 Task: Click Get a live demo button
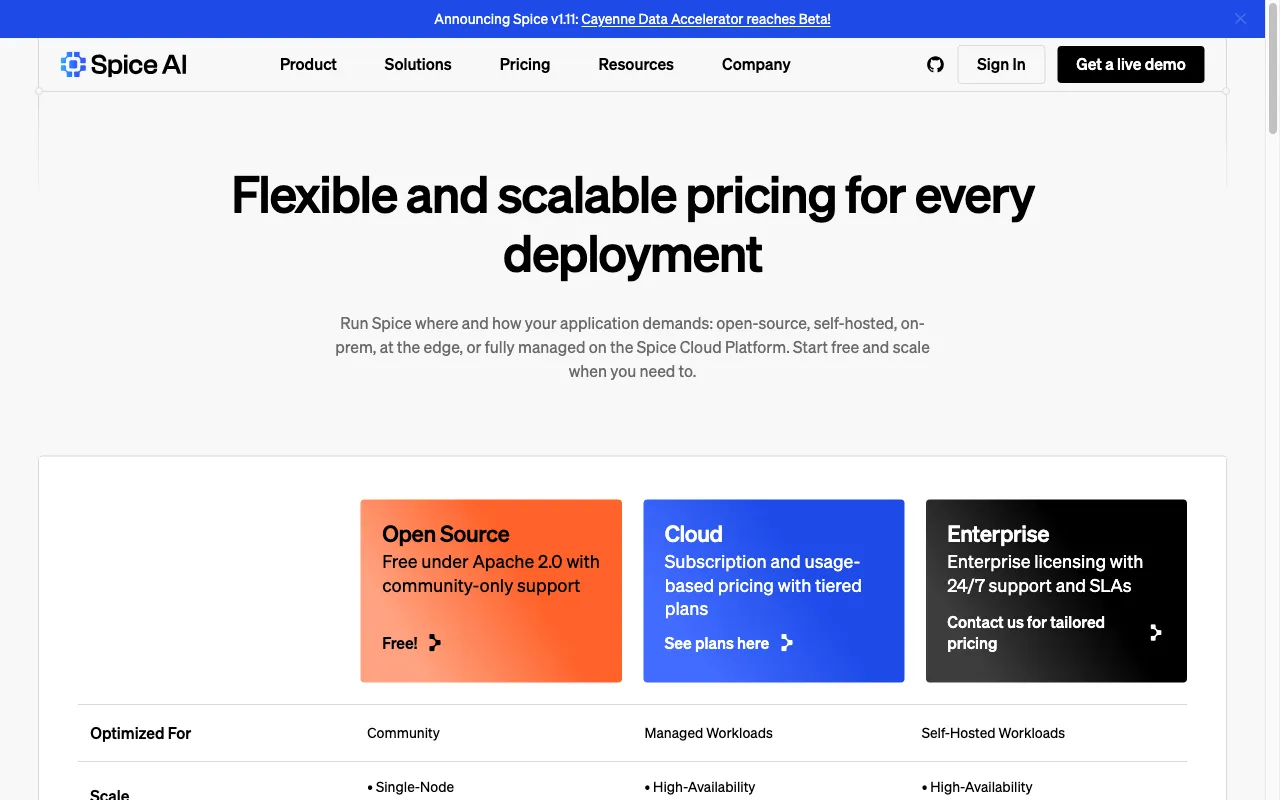click(1131, 64)
